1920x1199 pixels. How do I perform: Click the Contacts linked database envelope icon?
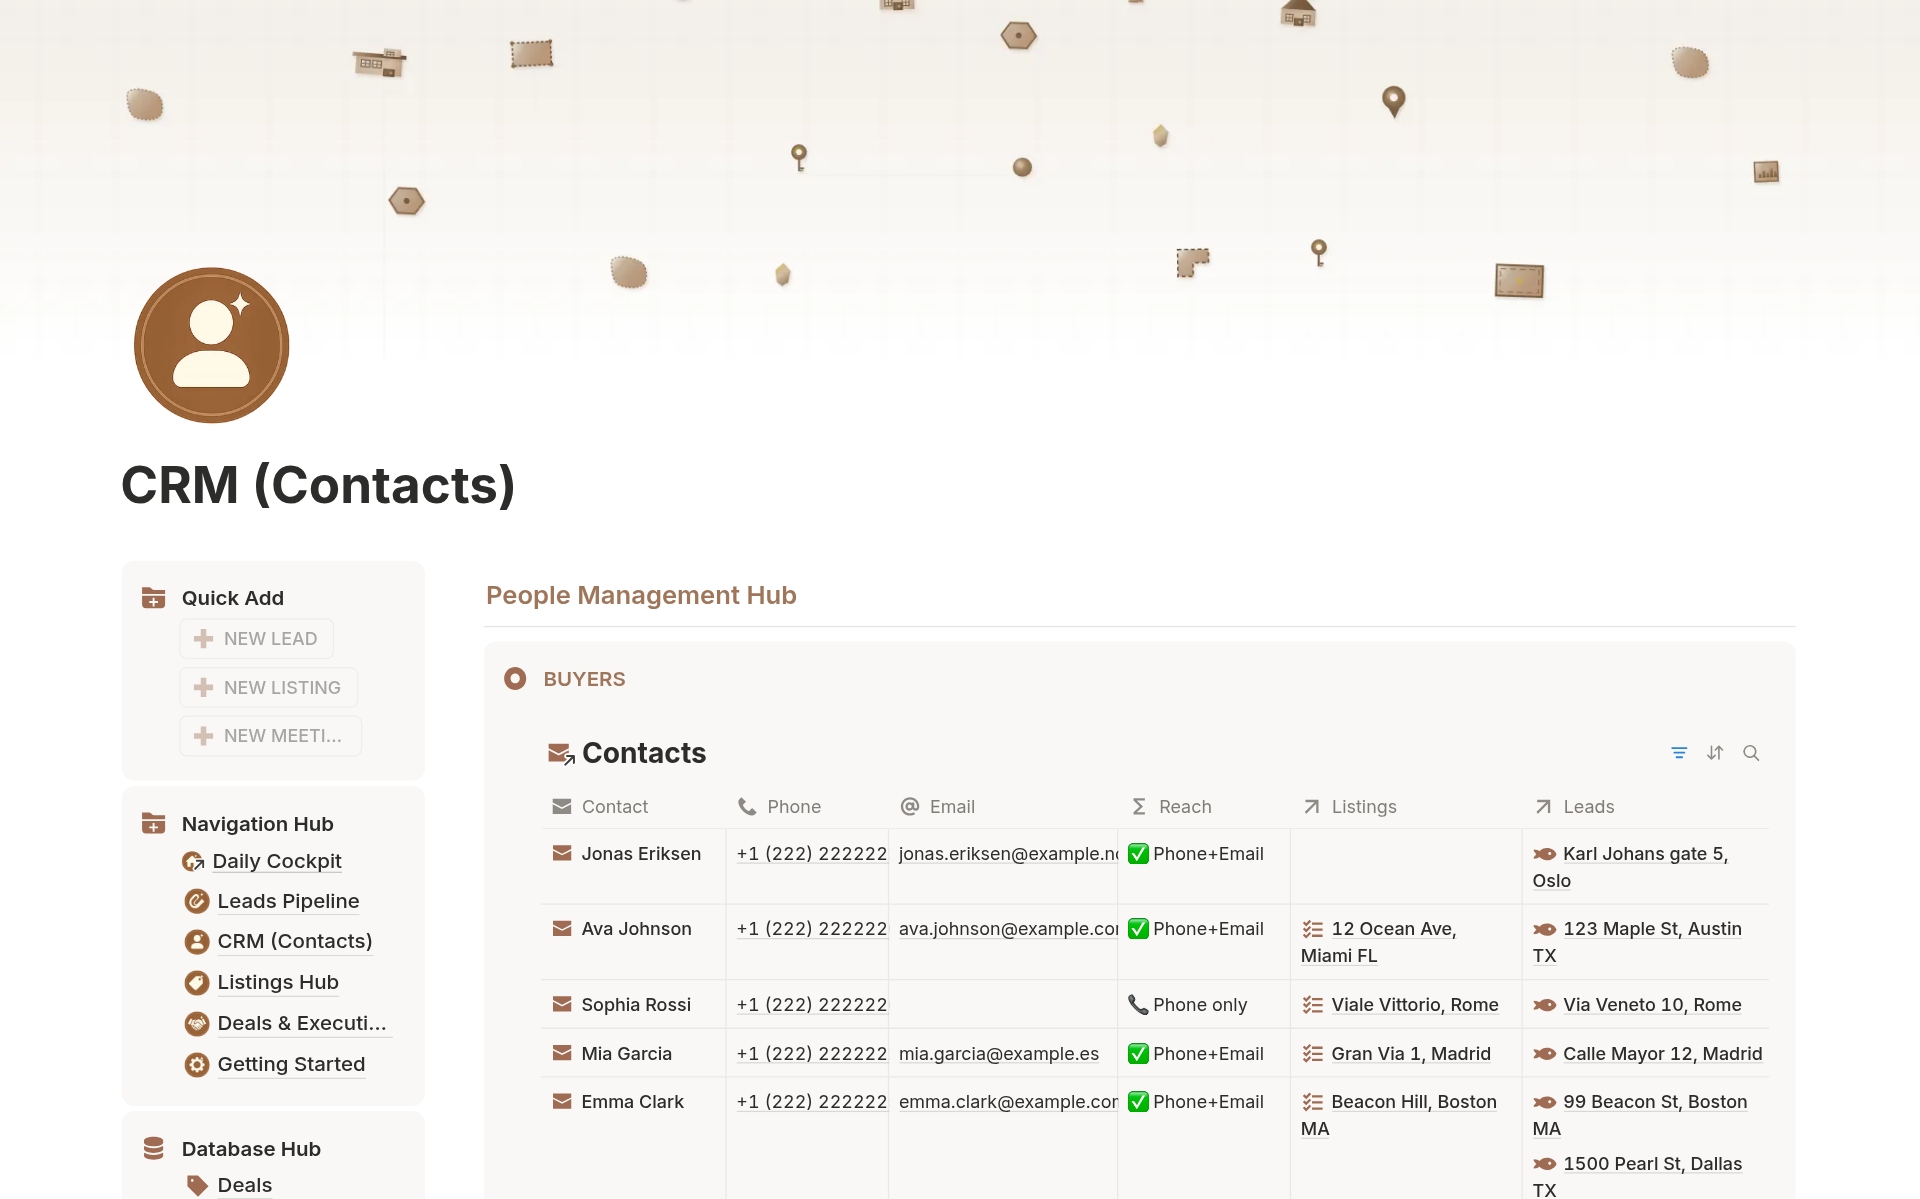[x=561, y=754]
